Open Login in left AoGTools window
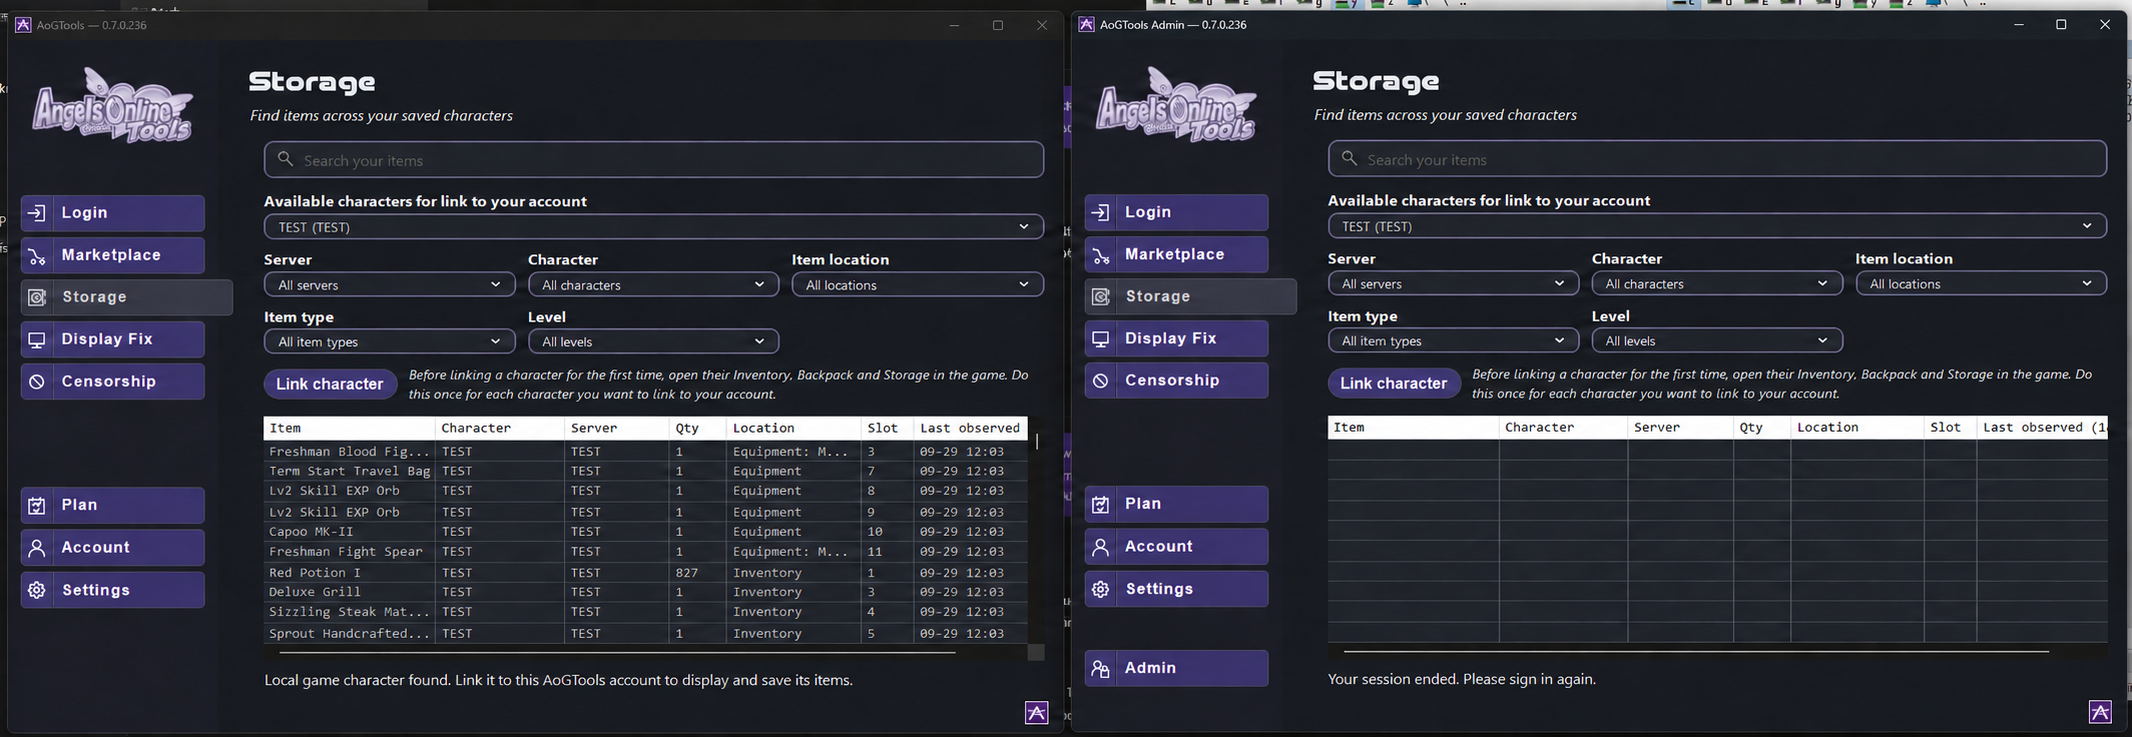 113,213
